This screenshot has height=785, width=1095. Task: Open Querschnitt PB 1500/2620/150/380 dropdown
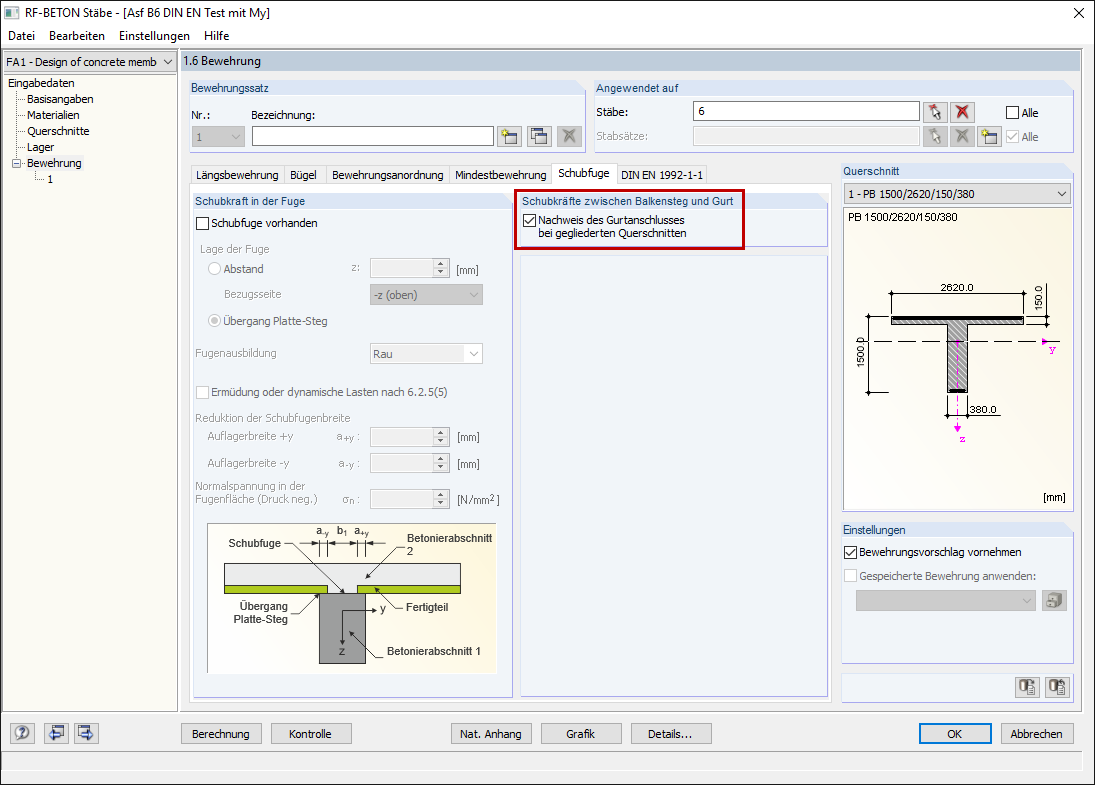tap(957, 194)
